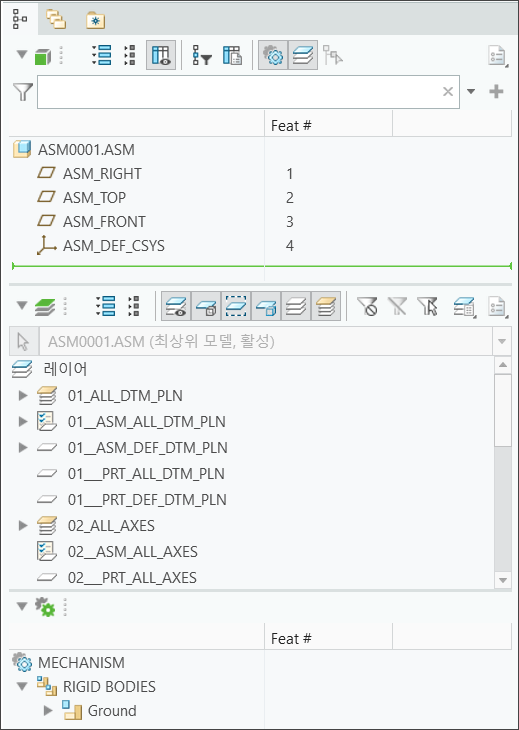Toggle the layer tree display button
This screenshot has width=519, height=730.
[x=303, y=55]
